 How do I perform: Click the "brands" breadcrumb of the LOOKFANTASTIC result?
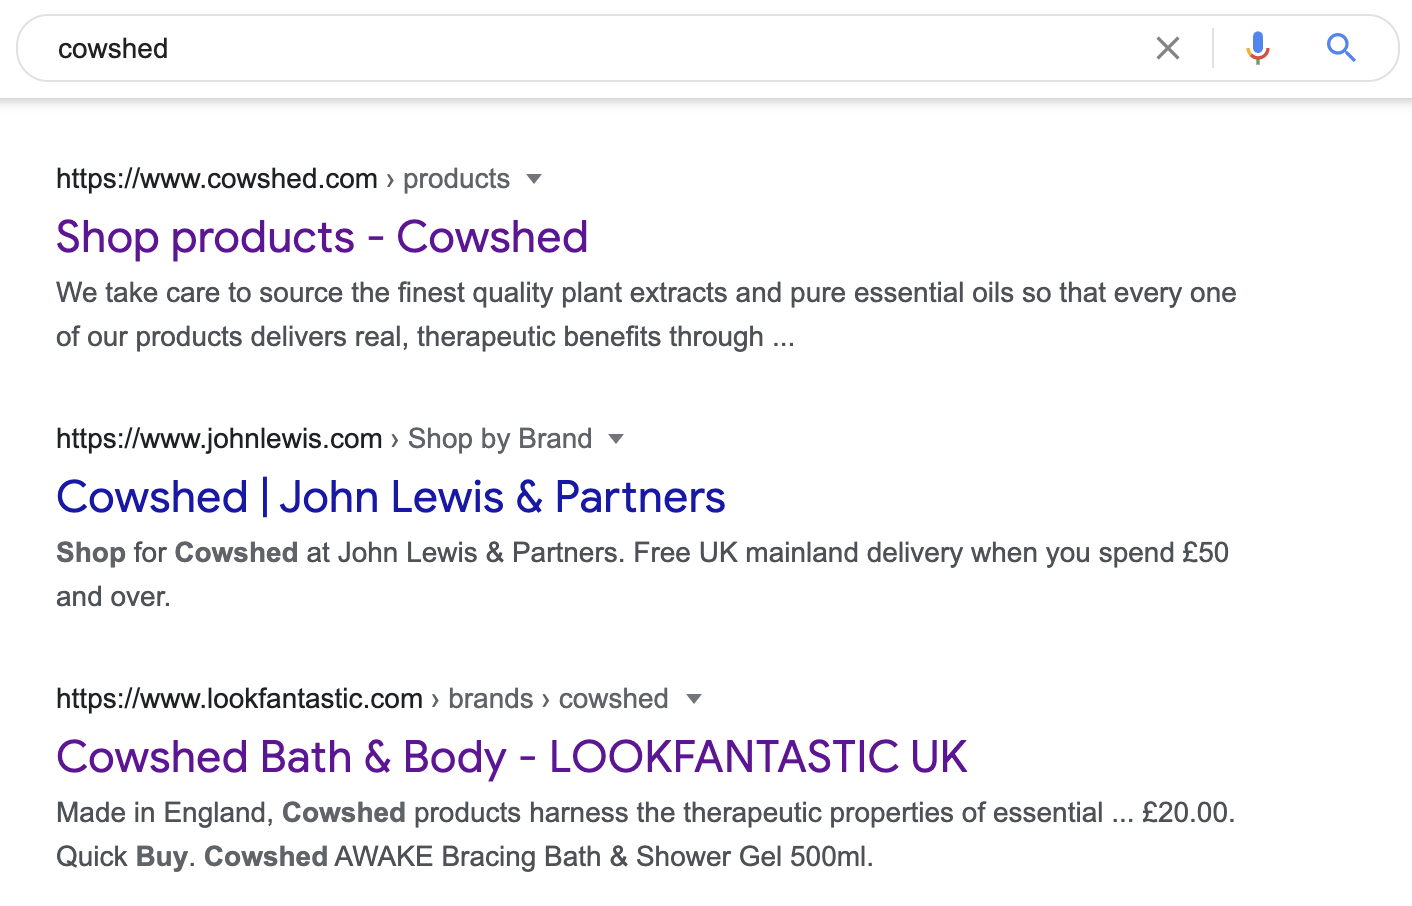[490, 699]
